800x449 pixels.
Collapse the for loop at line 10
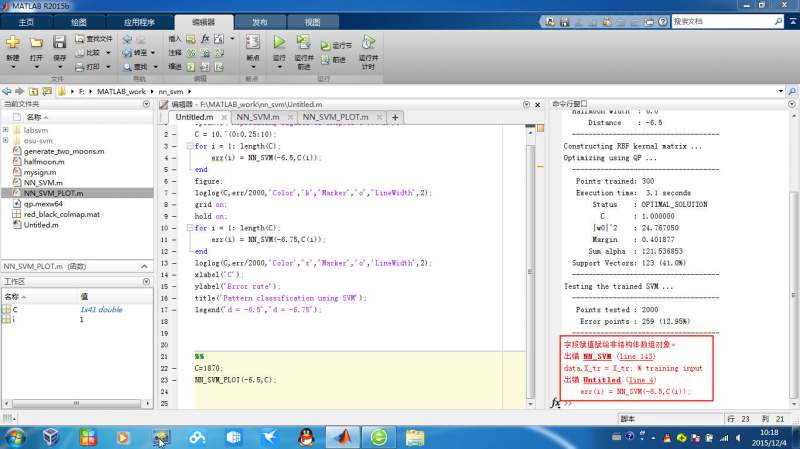pos(190,228)
